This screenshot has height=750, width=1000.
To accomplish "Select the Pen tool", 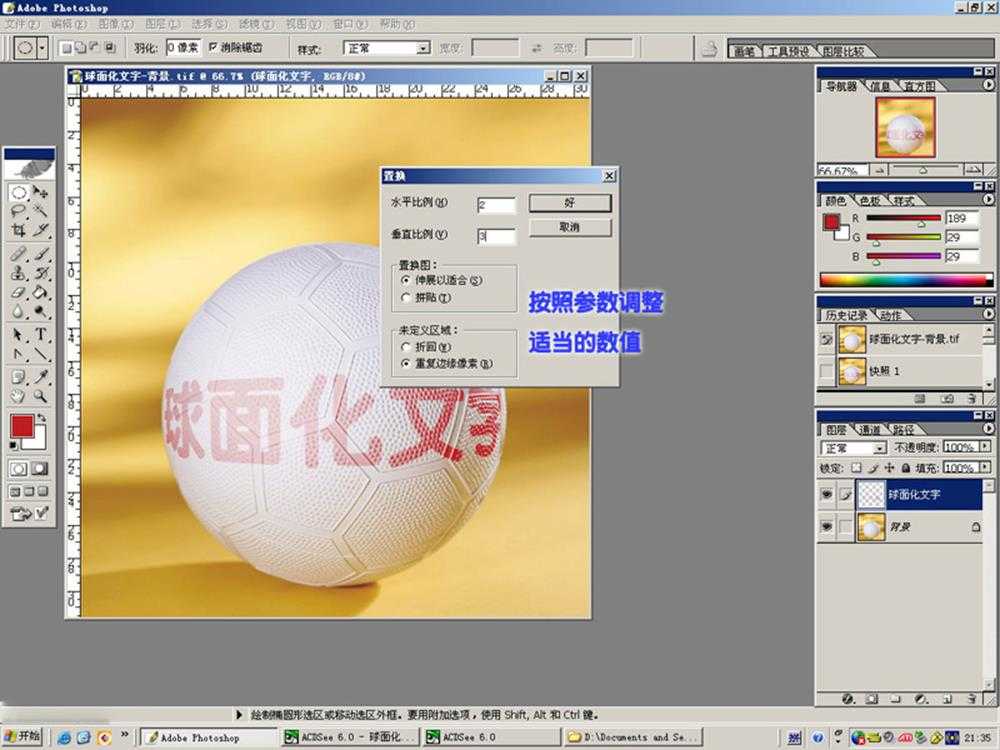I will pos(19,354).
